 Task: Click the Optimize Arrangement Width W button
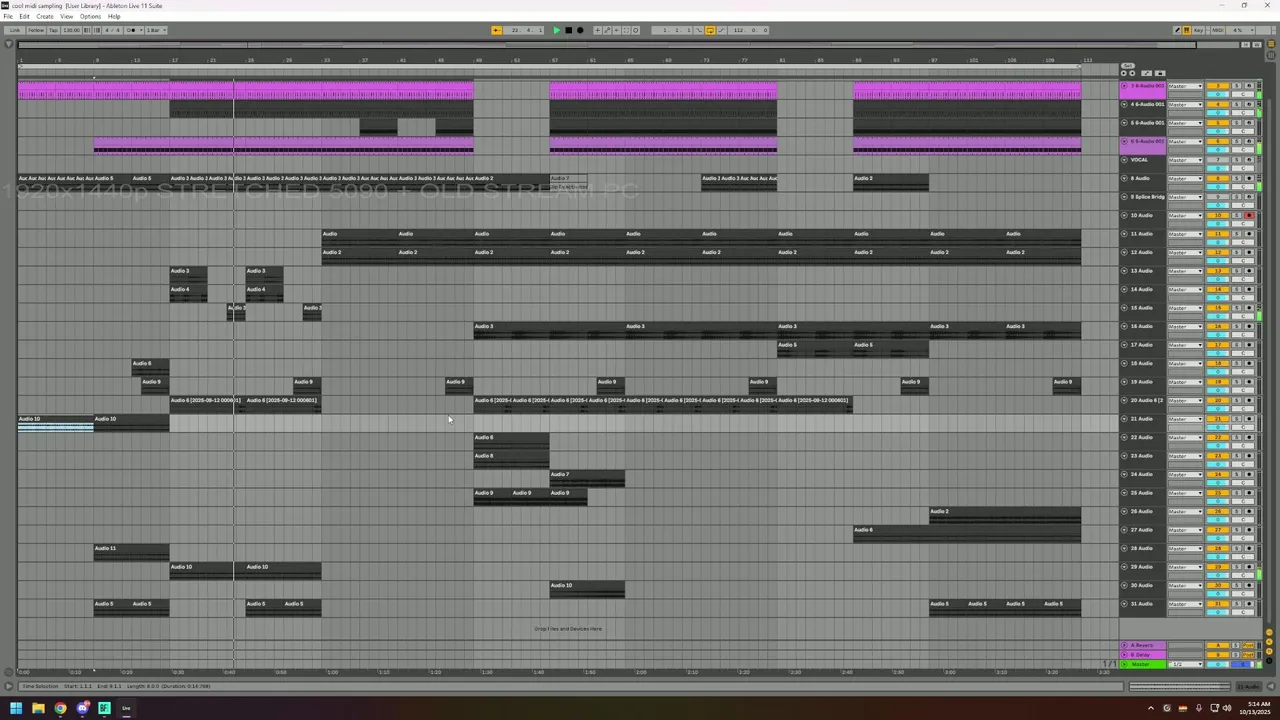[x=1257, y=45]
